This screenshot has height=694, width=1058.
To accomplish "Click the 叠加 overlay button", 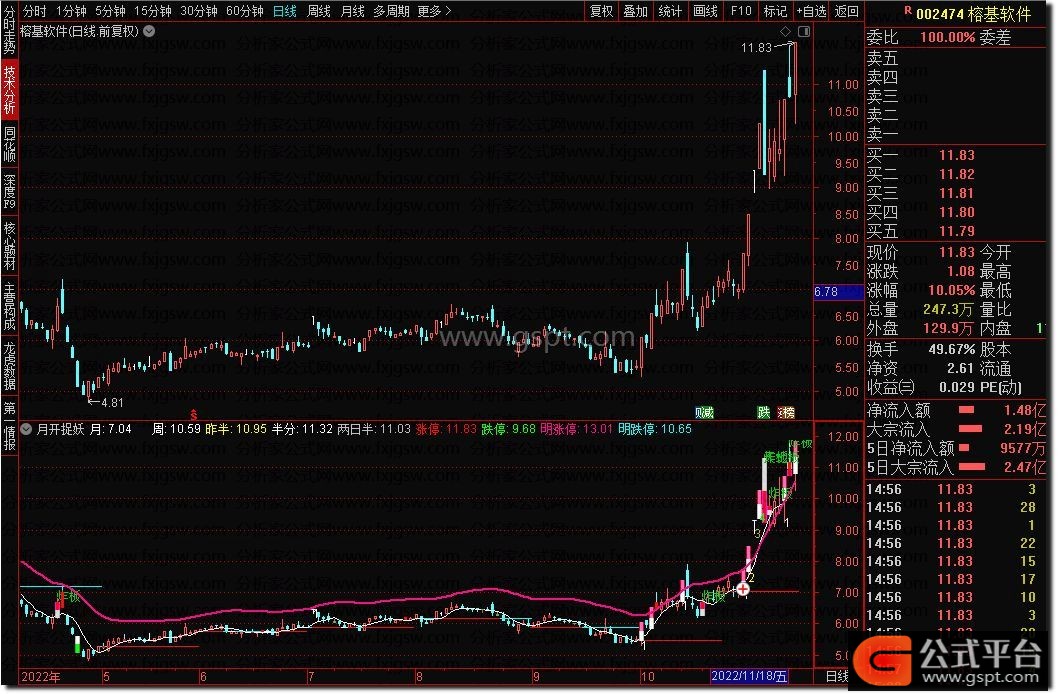I will click(x=636, y=11).
